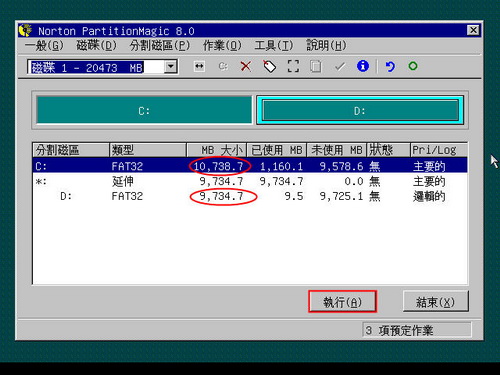Click the 結束(X) button

point(435,302)
